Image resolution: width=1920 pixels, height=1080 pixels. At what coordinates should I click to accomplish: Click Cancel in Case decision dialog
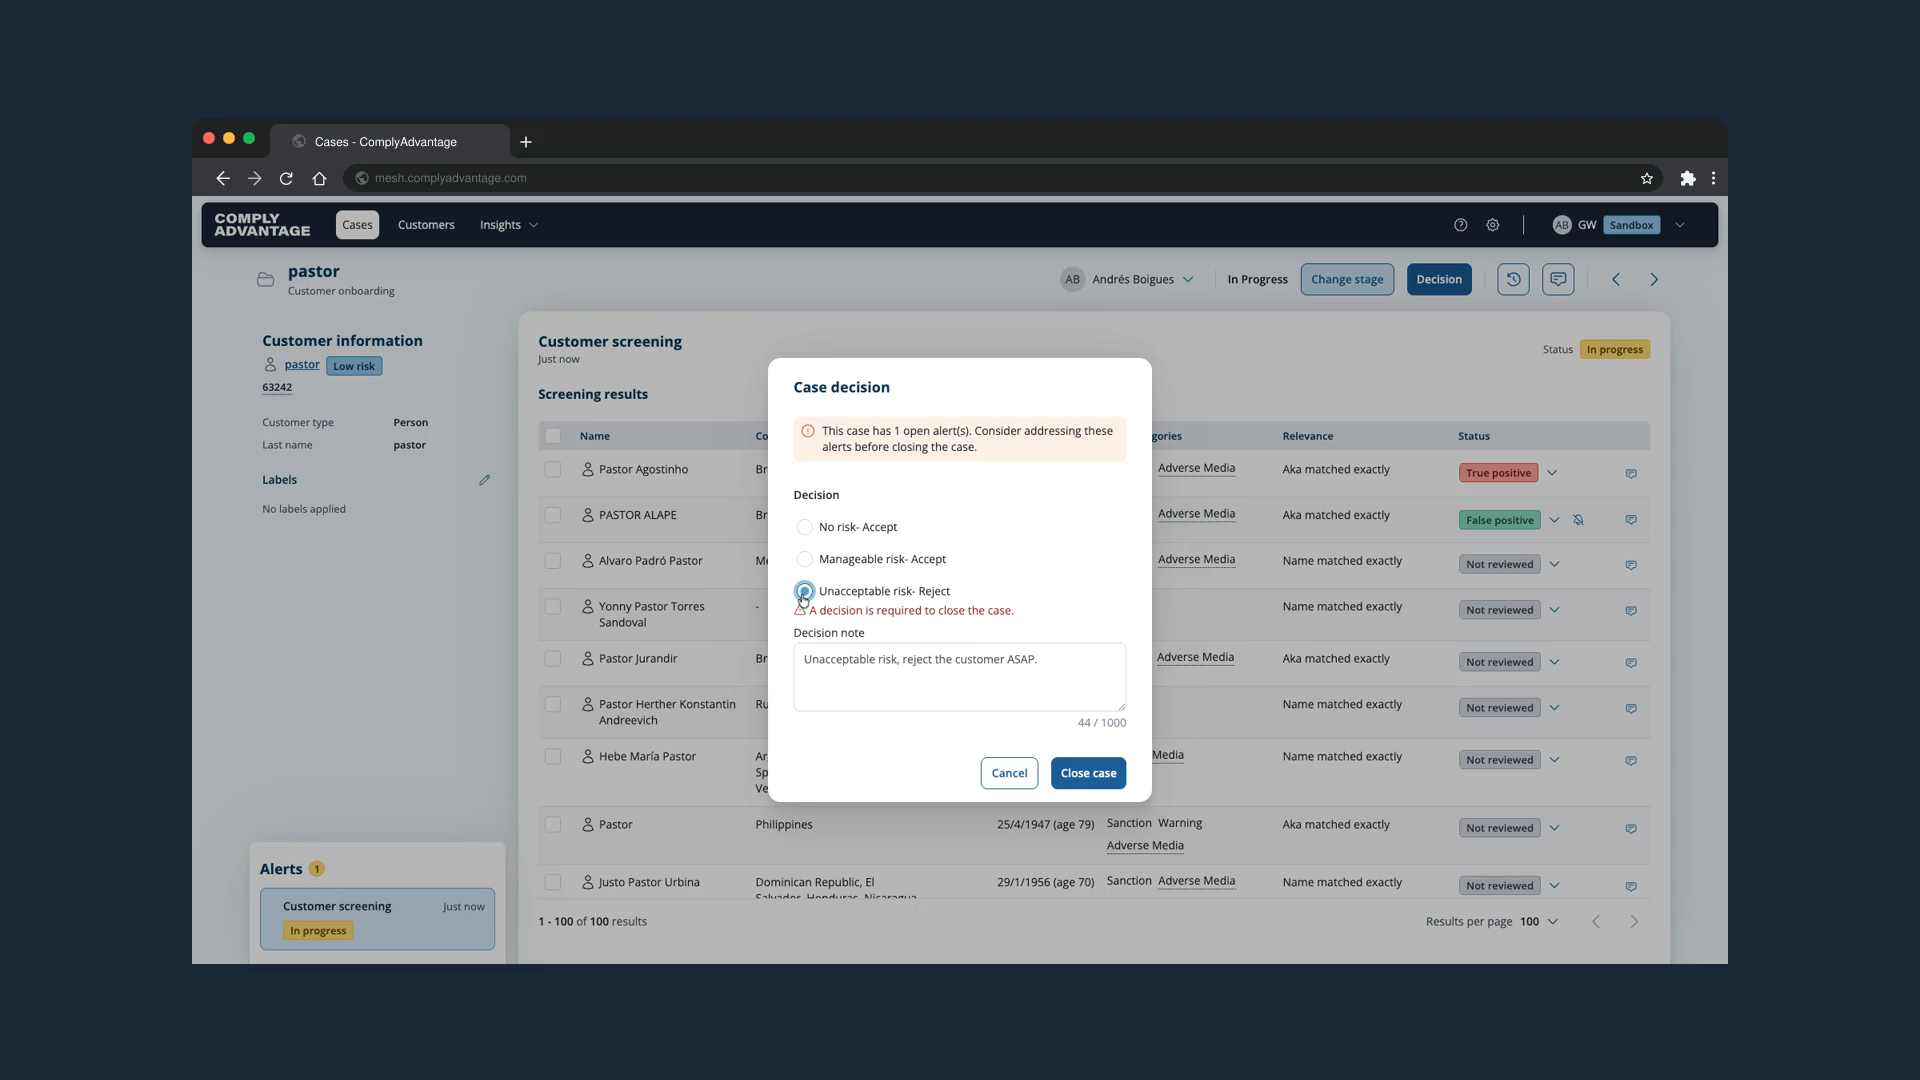point(1009,773)
